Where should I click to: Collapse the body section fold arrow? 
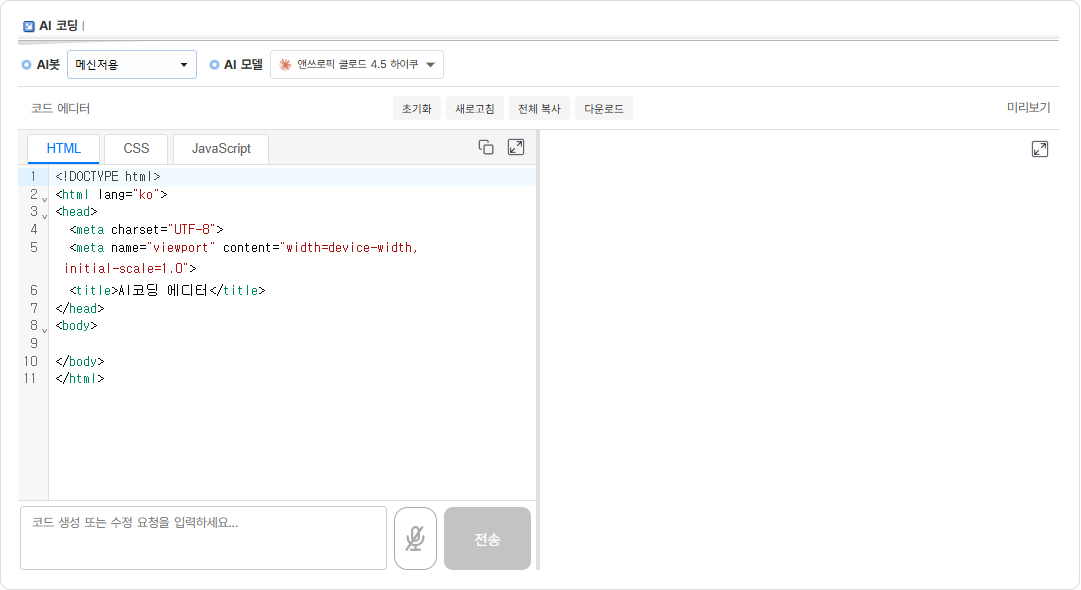44,329
